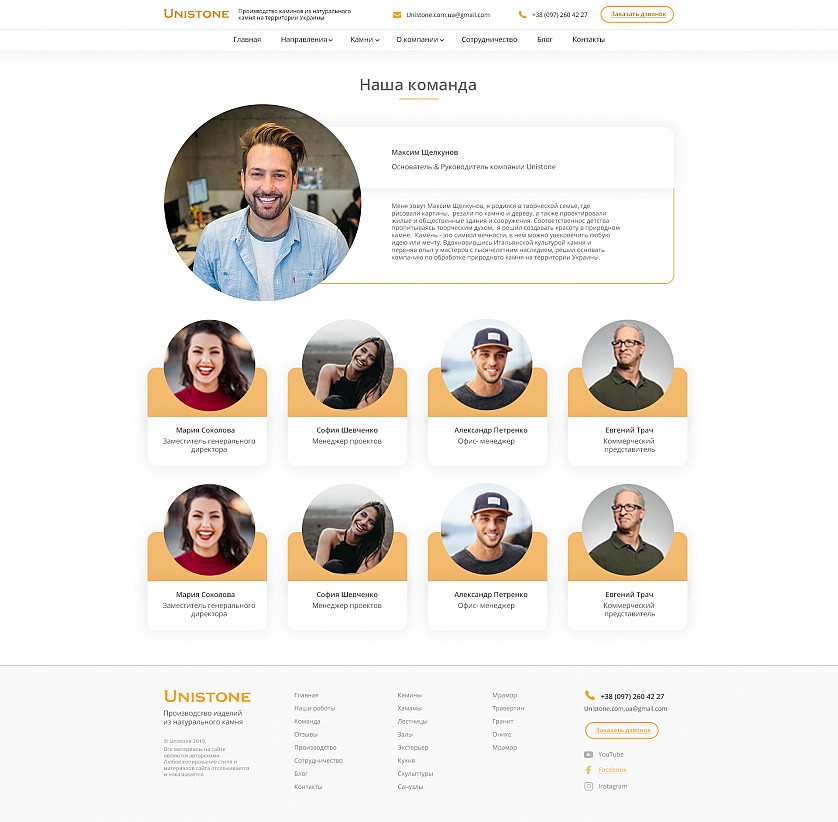Click Мария Соколова's photo in the top row

tap(209, 366)
